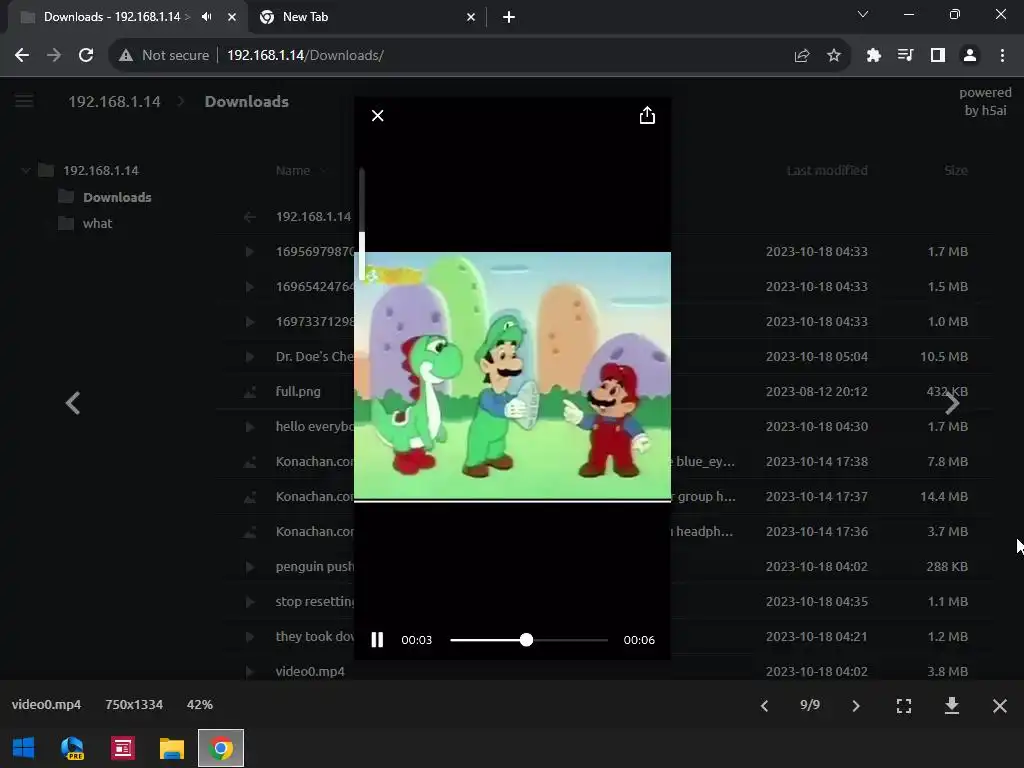Toggle the h5ai sidebar hamburger menu
The width and height of the screenshot is (1024, 768).
point(24,101)
